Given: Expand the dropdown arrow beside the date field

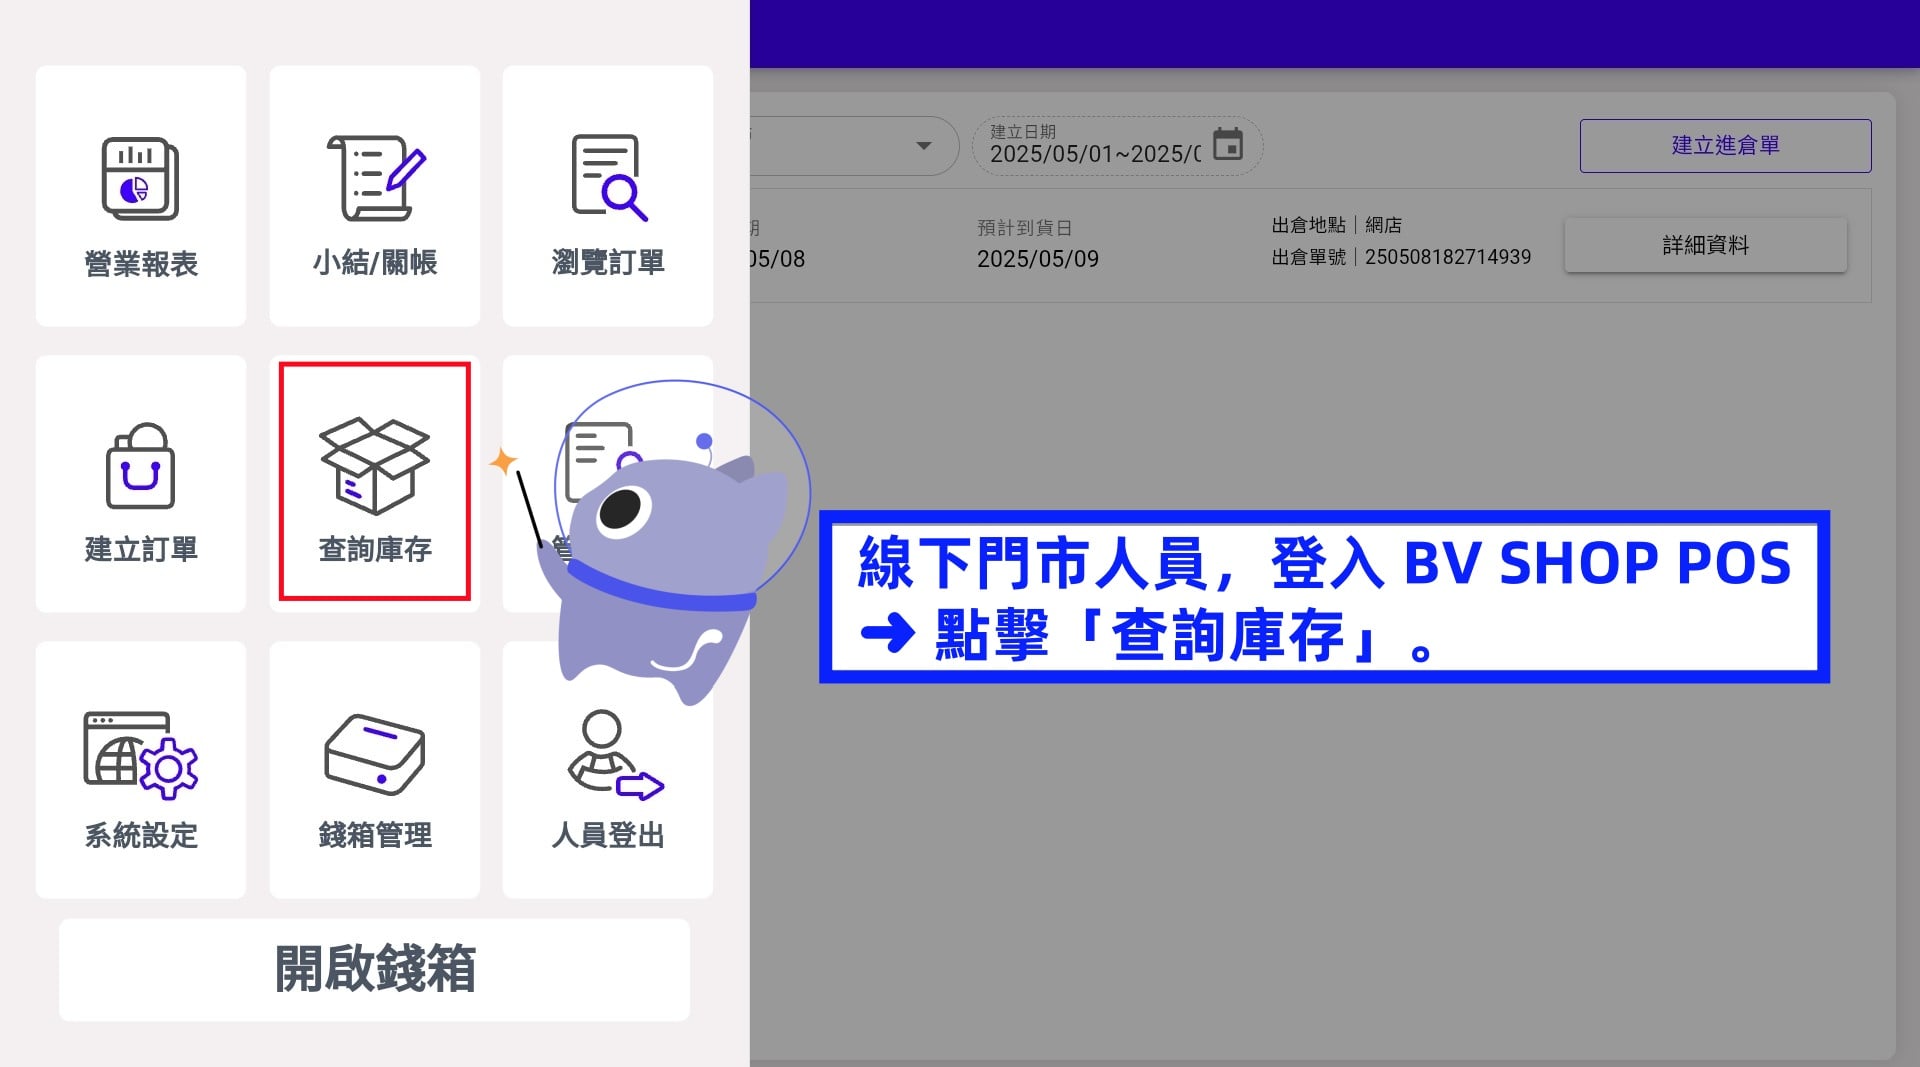Looking at the screenshot, I should pos(924,146).
